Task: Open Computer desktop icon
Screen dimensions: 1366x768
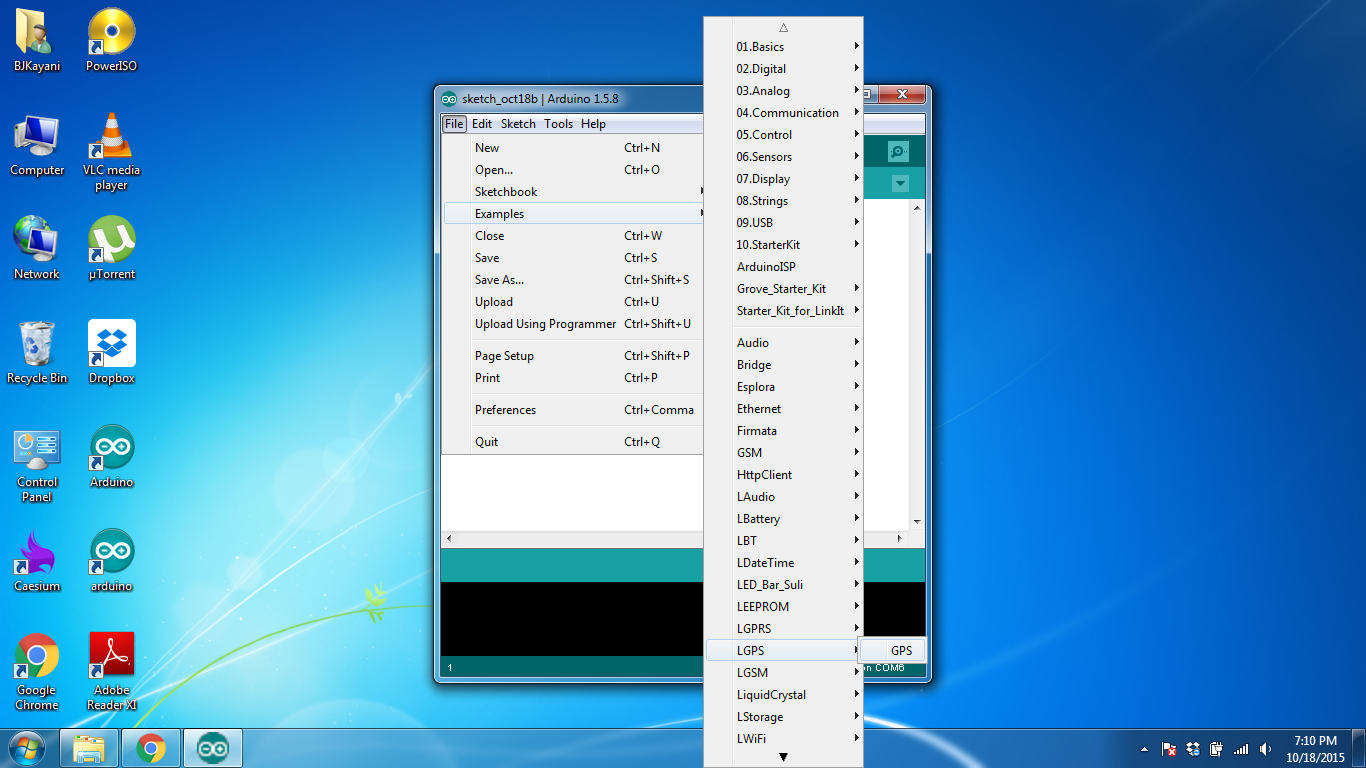Action: pyautogui.click(x=37, y=145)
